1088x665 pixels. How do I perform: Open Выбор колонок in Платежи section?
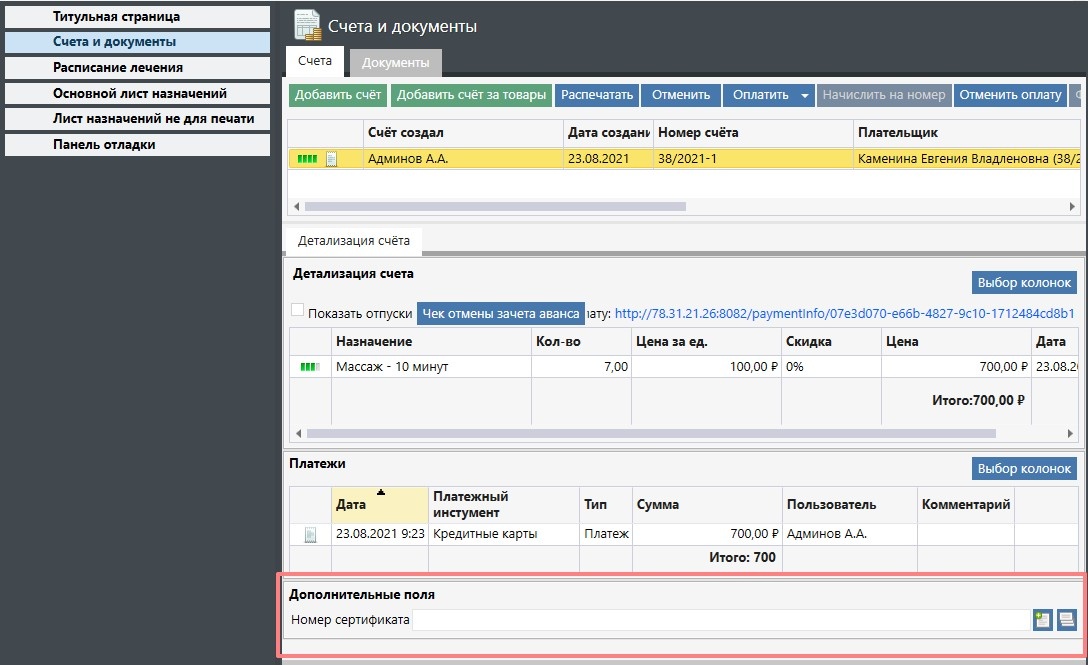point(1025,468)
